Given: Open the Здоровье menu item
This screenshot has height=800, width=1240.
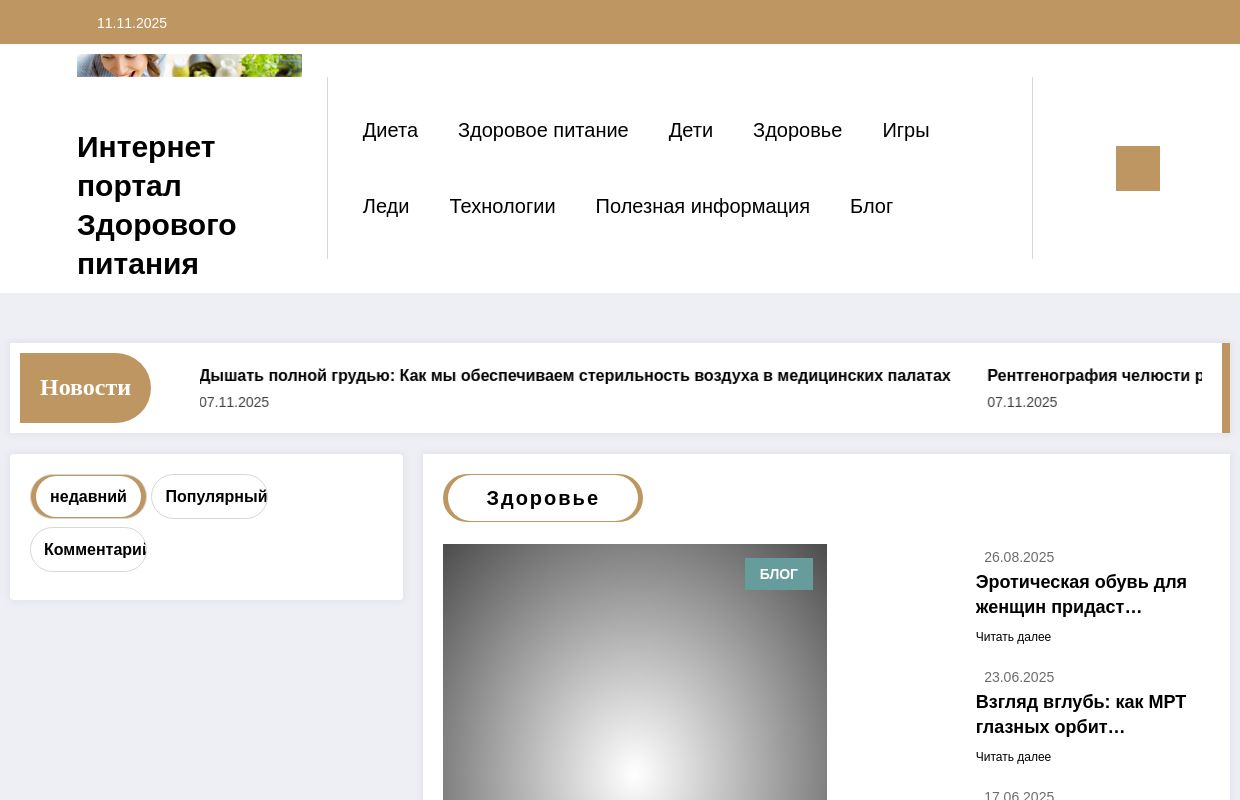Looking at the screenshot, I should (797, 130).
